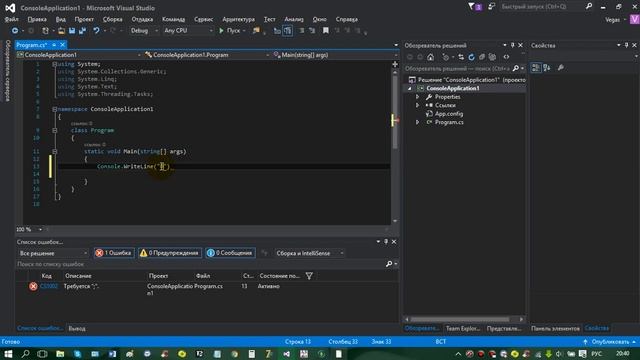The height and width of the screenshot is (360, 640).
Task: Click the filter funnel icon in error list header
Action: [309, 276]
